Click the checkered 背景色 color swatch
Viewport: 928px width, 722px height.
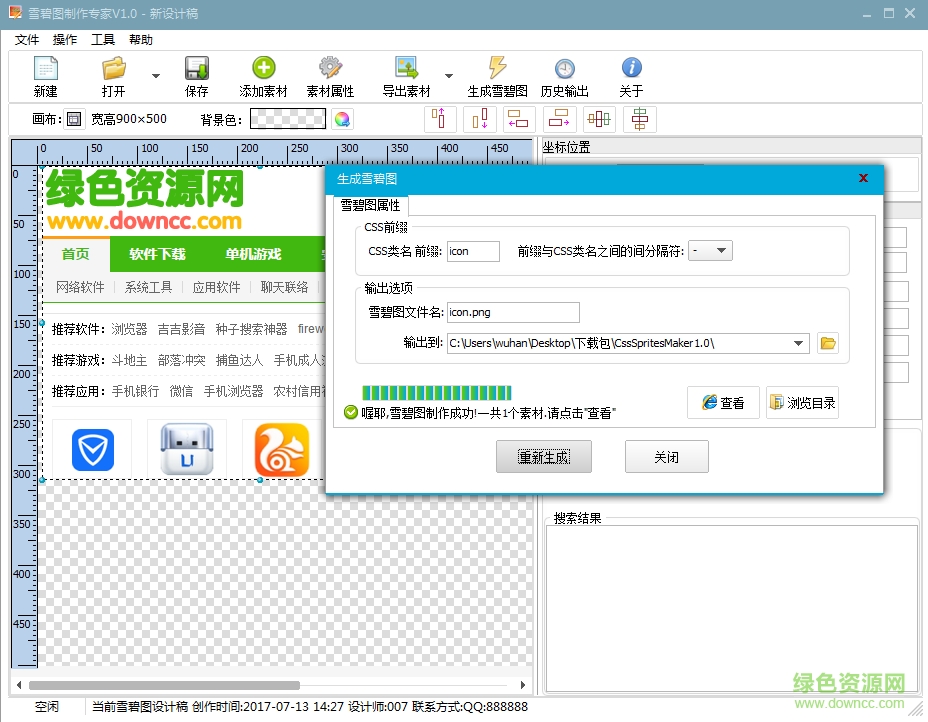click(x=287, y=119)
